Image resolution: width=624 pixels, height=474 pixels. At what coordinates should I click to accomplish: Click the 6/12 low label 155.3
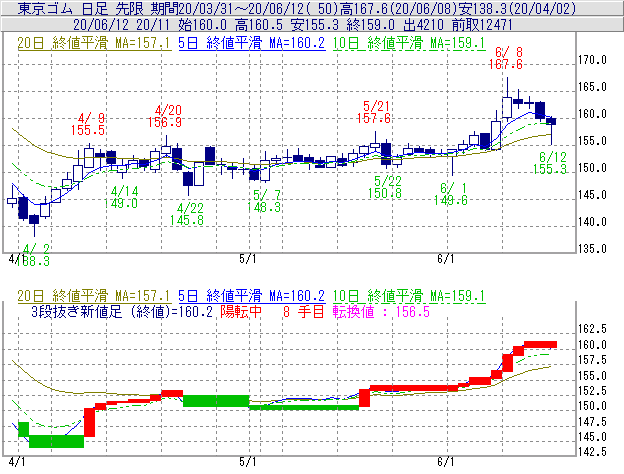pyautogui.click(x=550, y=163)
